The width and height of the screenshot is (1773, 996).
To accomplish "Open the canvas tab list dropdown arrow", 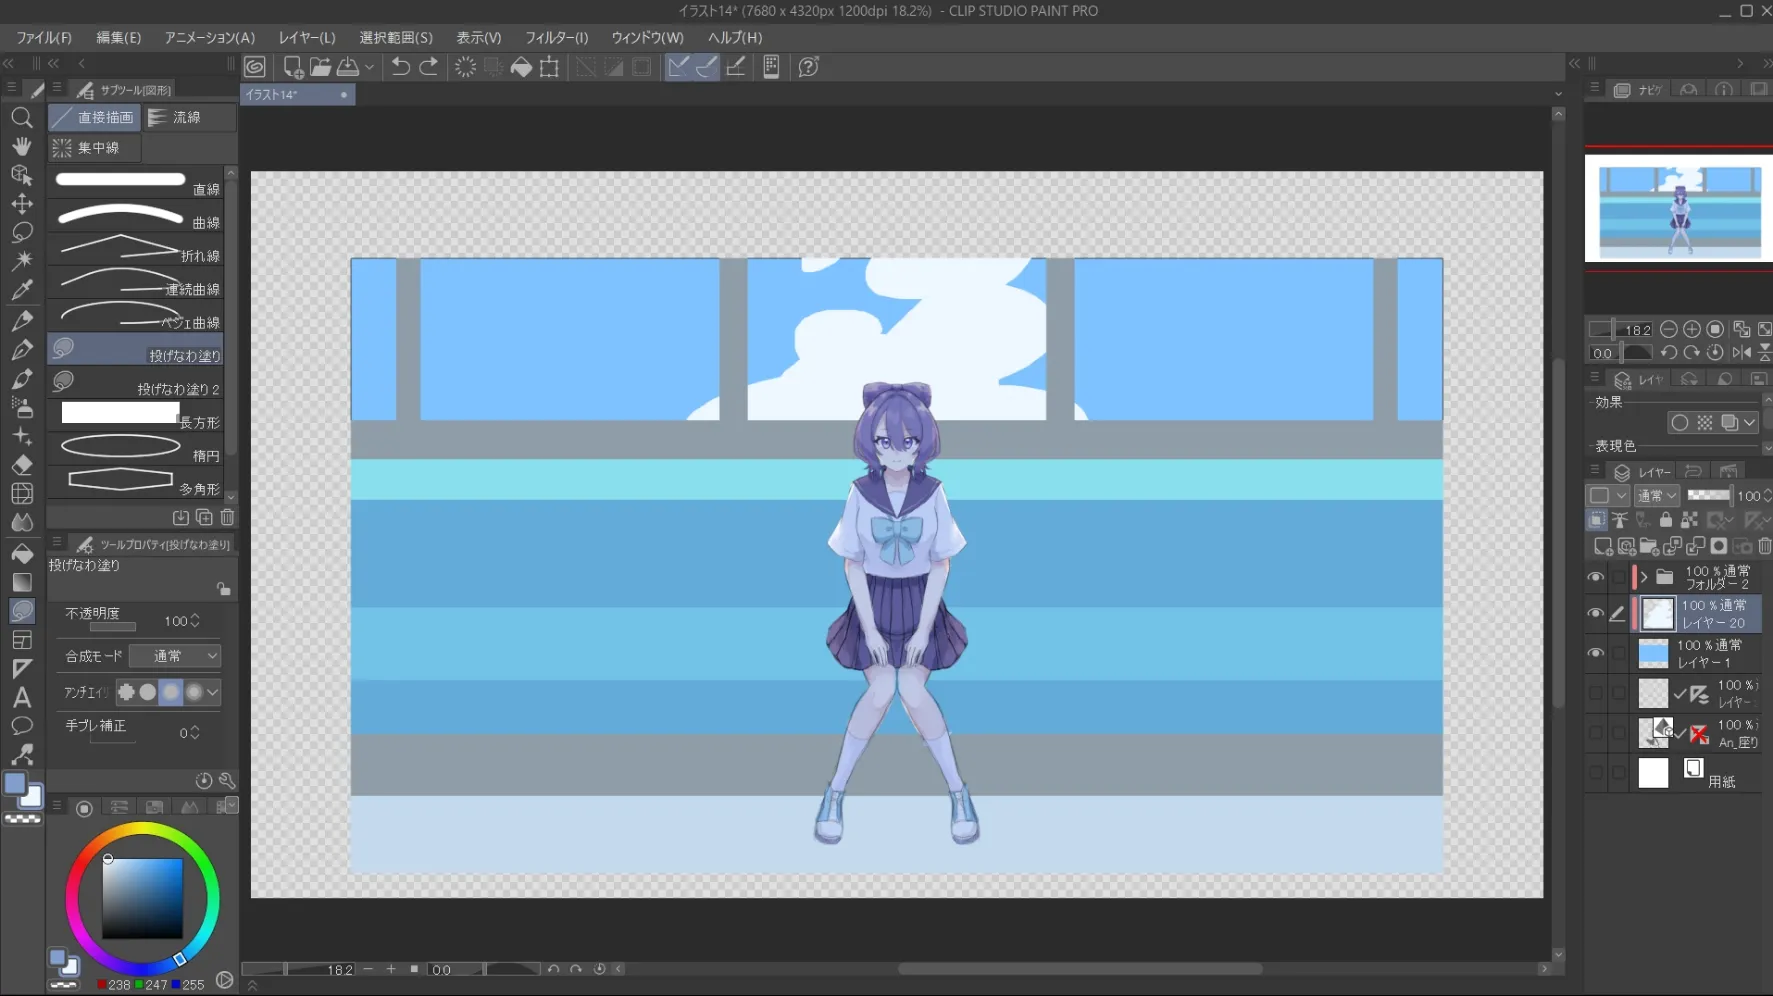I will point(1558,95).
